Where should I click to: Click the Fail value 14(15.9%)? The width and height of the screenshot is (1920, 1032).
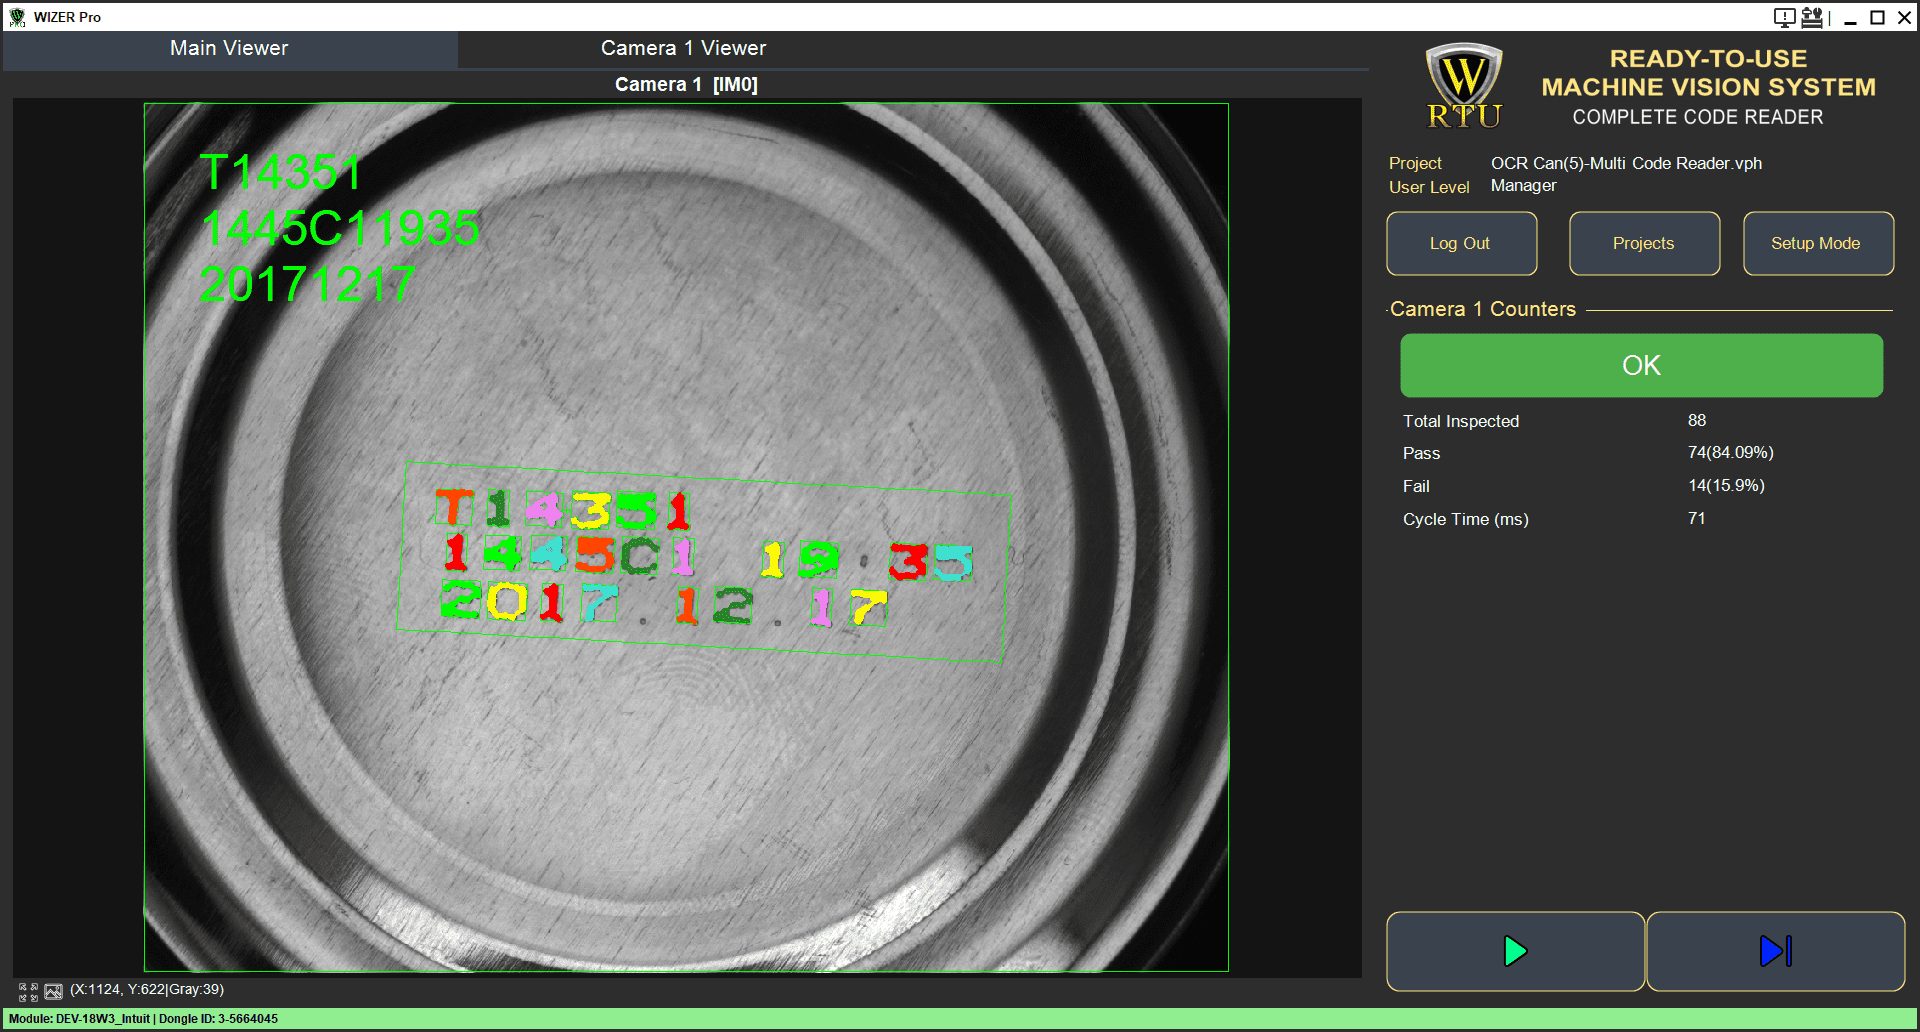point(1726,485)
